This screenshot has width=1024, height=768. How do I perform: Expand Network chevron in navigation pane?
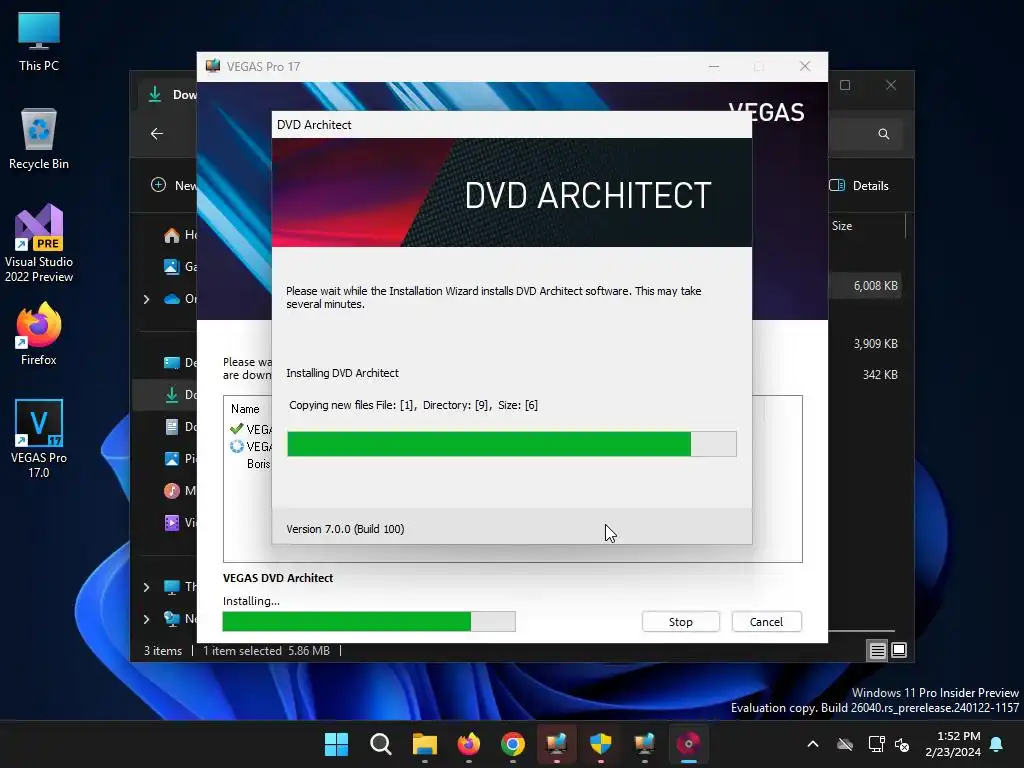coord(147,619)
